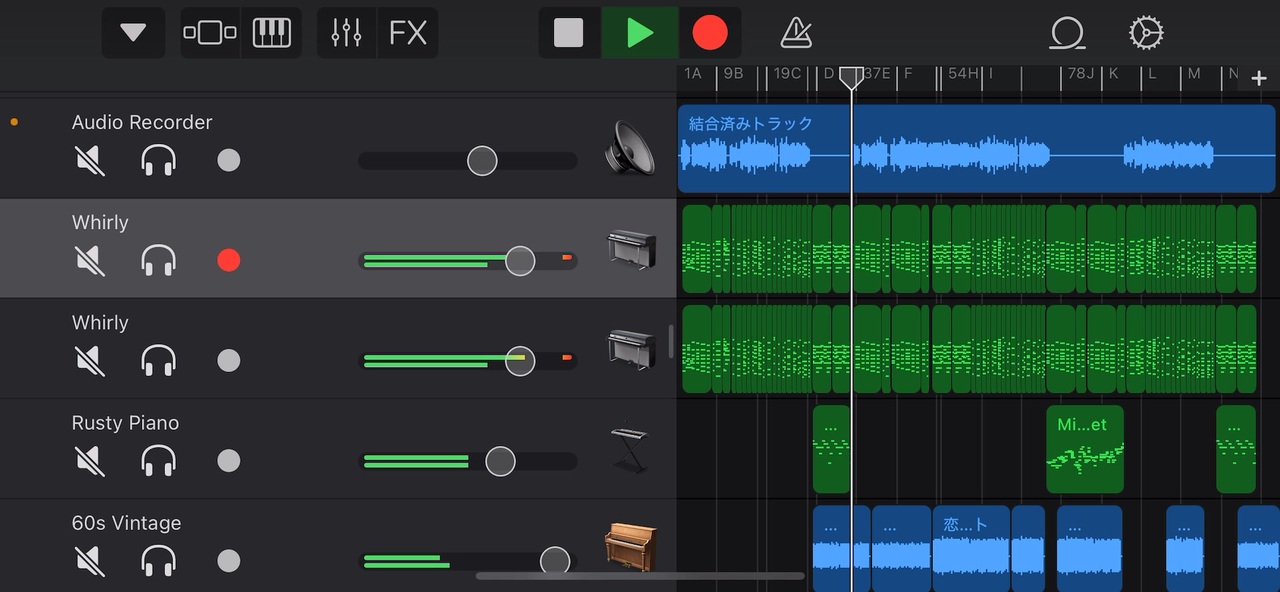Solo the selected first Whirly track
The image size is (1280, 592).
(159, 260)
